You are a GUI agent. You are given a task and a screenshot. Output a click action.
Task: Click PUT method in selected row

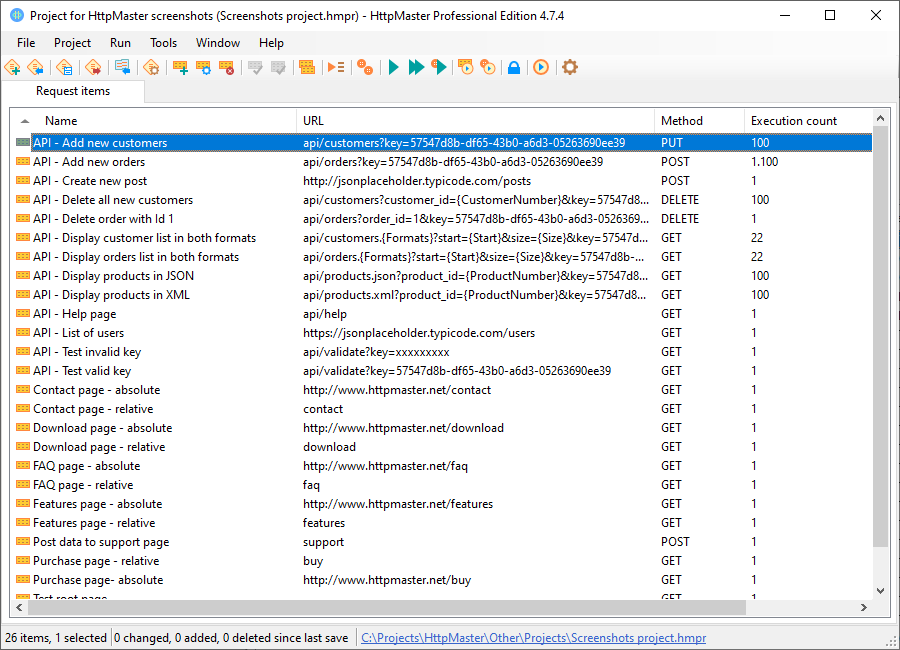point(672,143)
